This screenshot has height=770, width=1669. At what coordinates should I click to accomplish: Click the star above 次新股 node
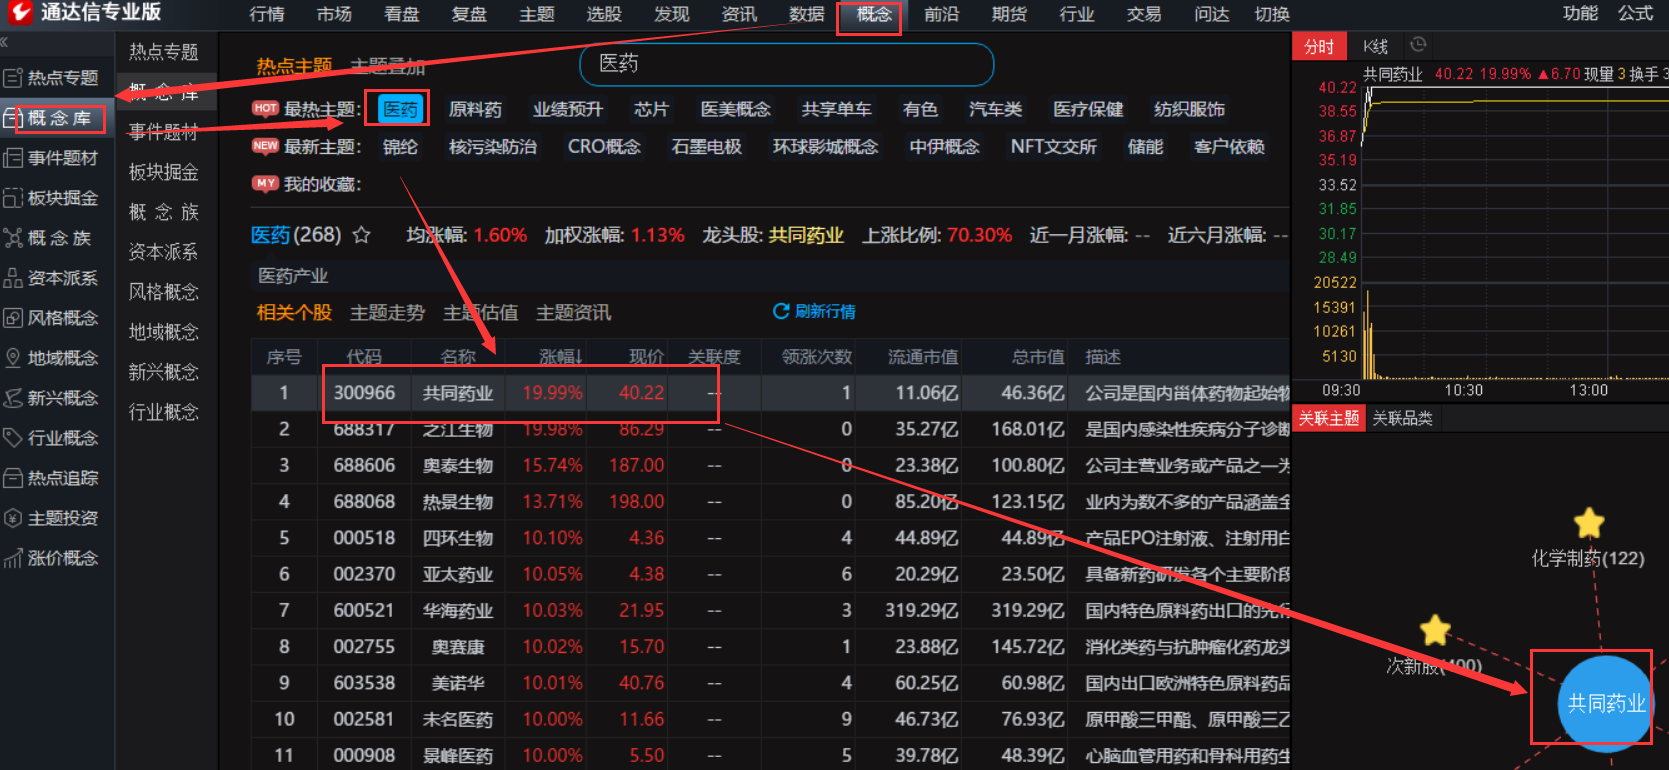(1435, 630)
